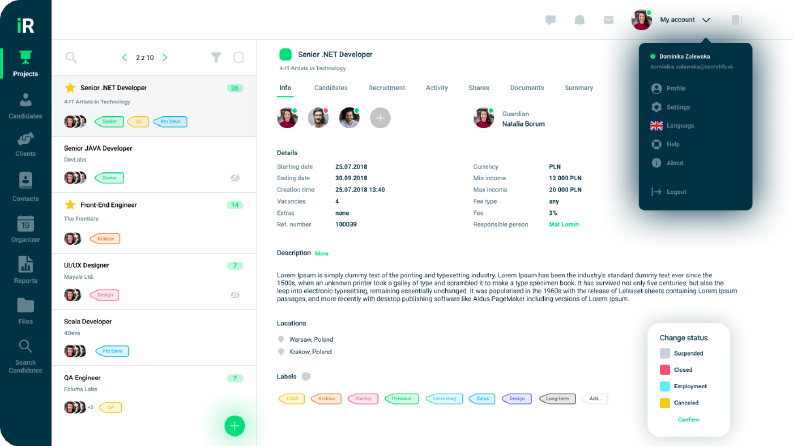
Task: Go to previous page of projects
Action: (125, 58)
